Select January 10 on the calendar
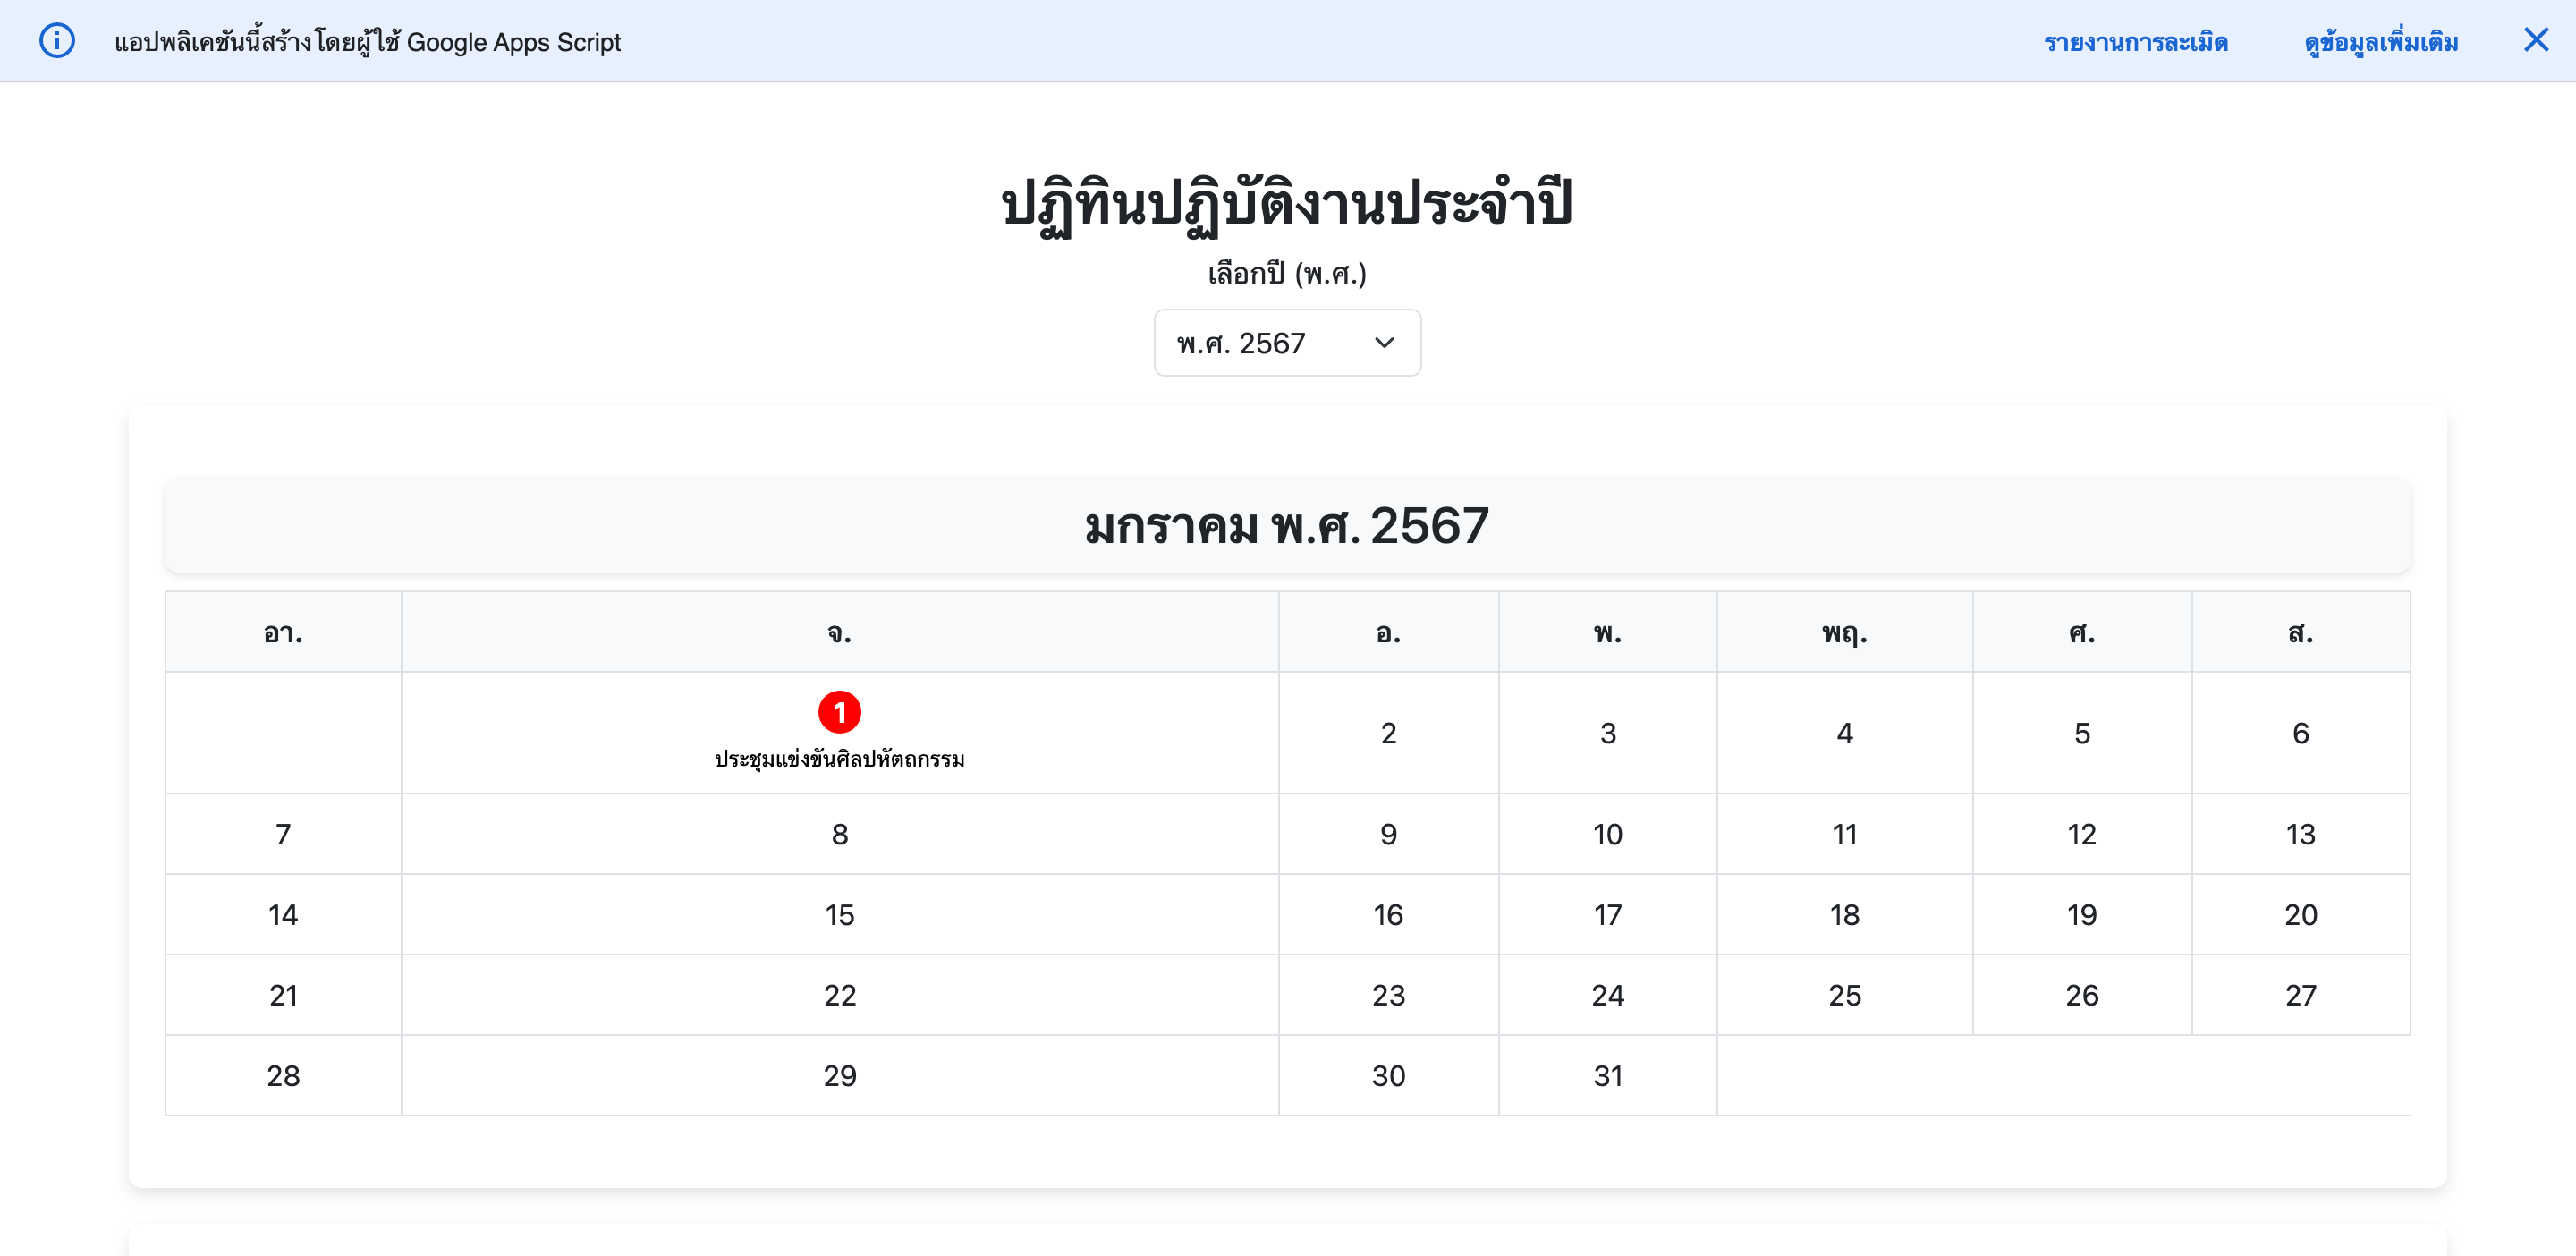Viewport: 2576px width, 1256px height. (x=1607, y=833)
